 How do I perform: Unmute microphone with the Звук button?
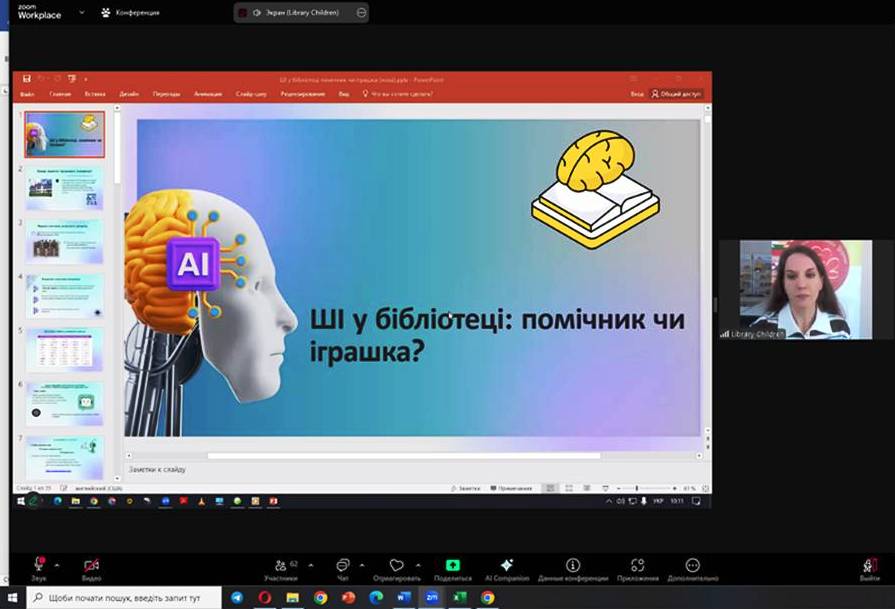click(x=39, y=565)
